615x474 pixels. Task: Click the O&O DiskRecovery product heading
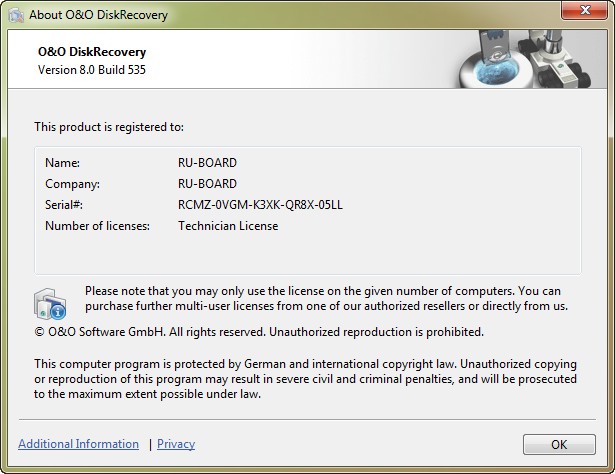(92, 52)
